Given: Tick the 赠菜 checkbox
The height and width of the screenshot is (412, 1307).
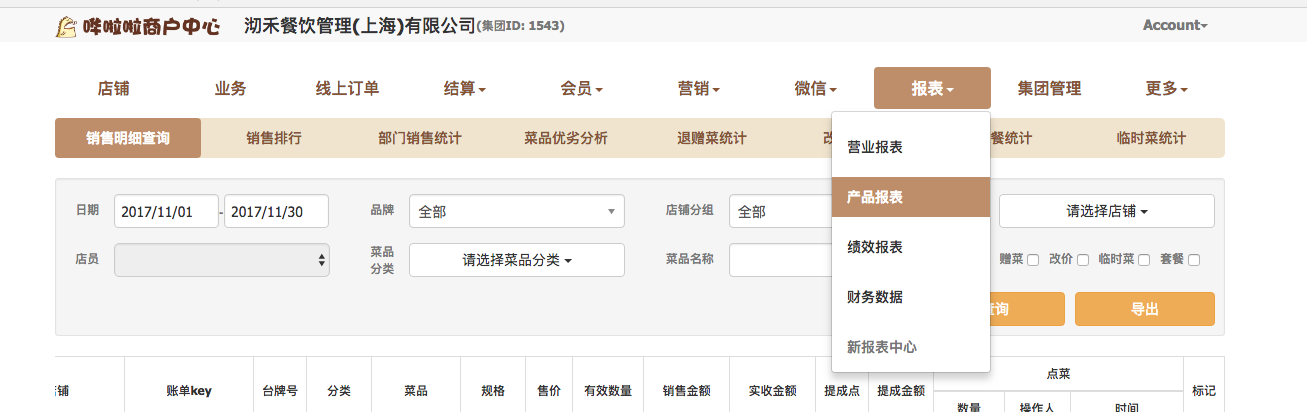Looking at the screenshot, I should pos(1033,260).
